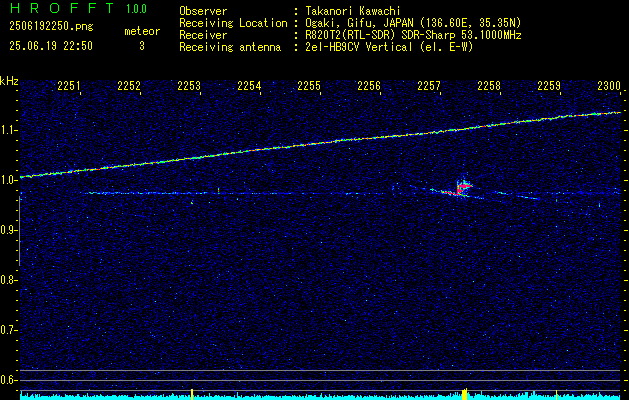This screenshot has height=400, width=629.
Task: Click the 1.1 kHz frequency label
Action: click(9, 130)
